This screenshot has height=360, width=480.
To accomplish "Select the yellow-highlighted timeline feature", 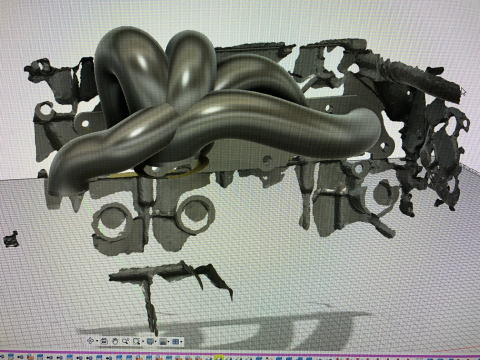I will (x=219, y=358).
